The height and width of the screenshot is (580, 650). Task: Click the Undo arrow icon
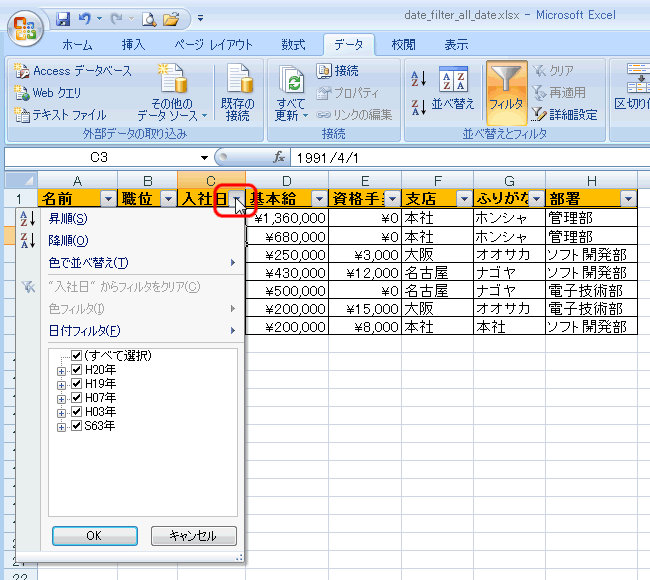(85, 19)
